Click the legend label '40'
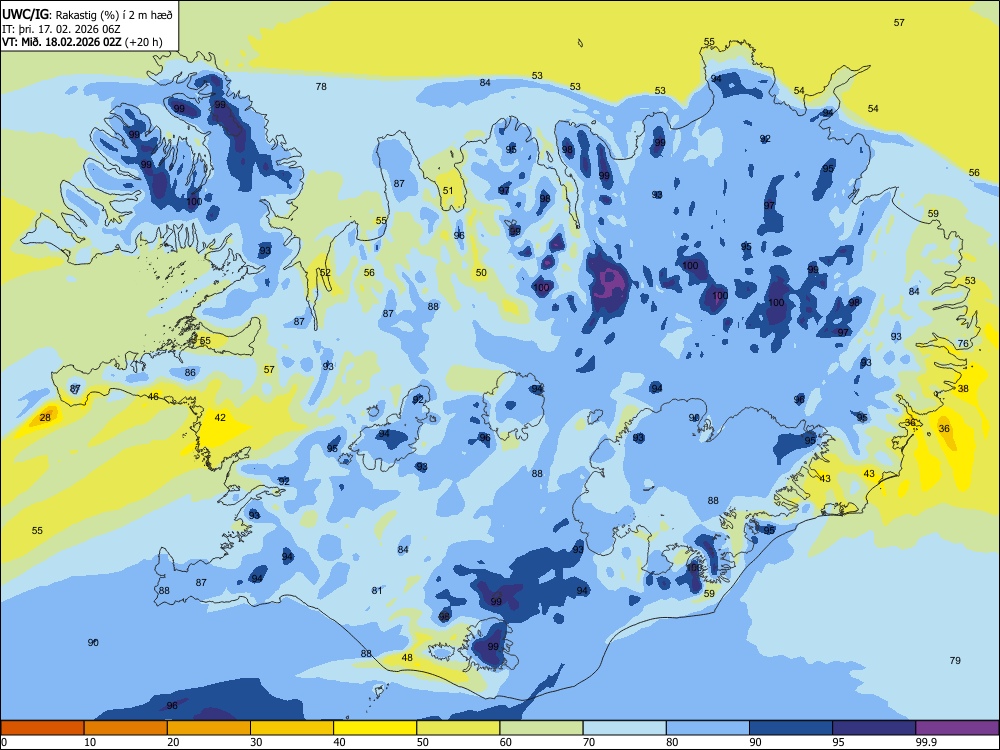This screenshot has width=1000, height=750. pyautogui.click(x=339, y=742)
